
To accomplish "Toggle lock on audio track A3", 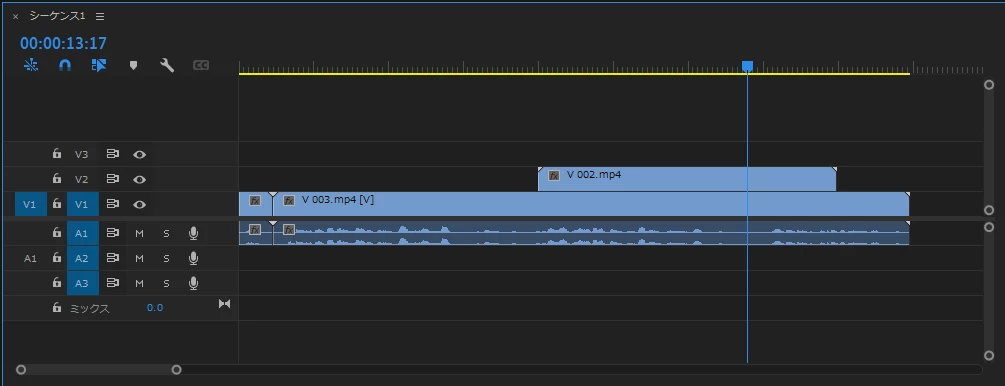I will click(57, 283).
